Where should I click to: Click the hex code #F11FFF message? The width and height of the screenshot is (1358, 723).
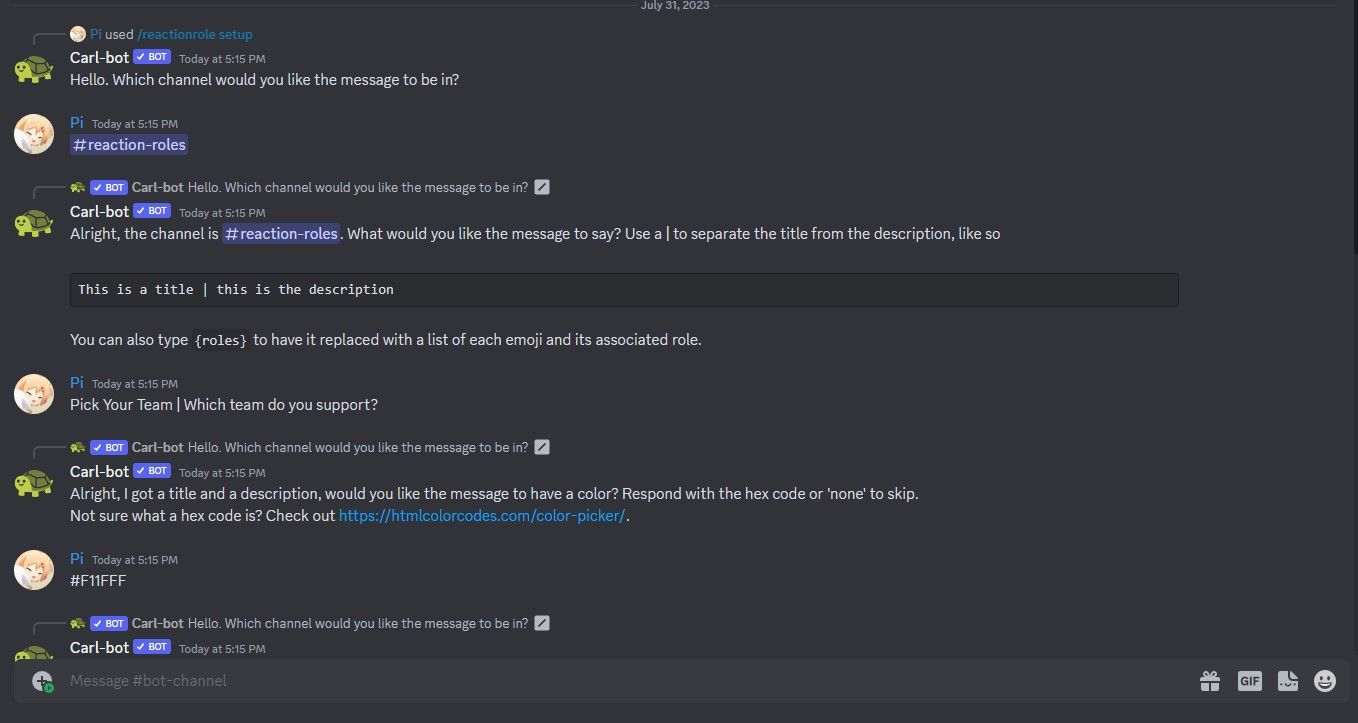click(x=98, y=580)
